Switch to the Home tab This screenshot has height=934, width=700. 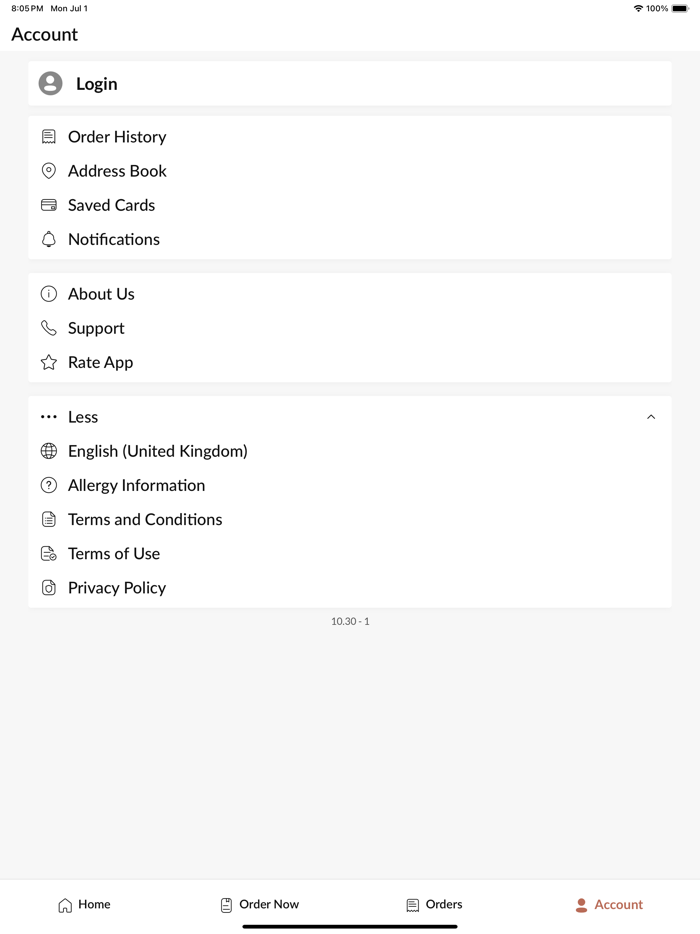pos(84,905)
